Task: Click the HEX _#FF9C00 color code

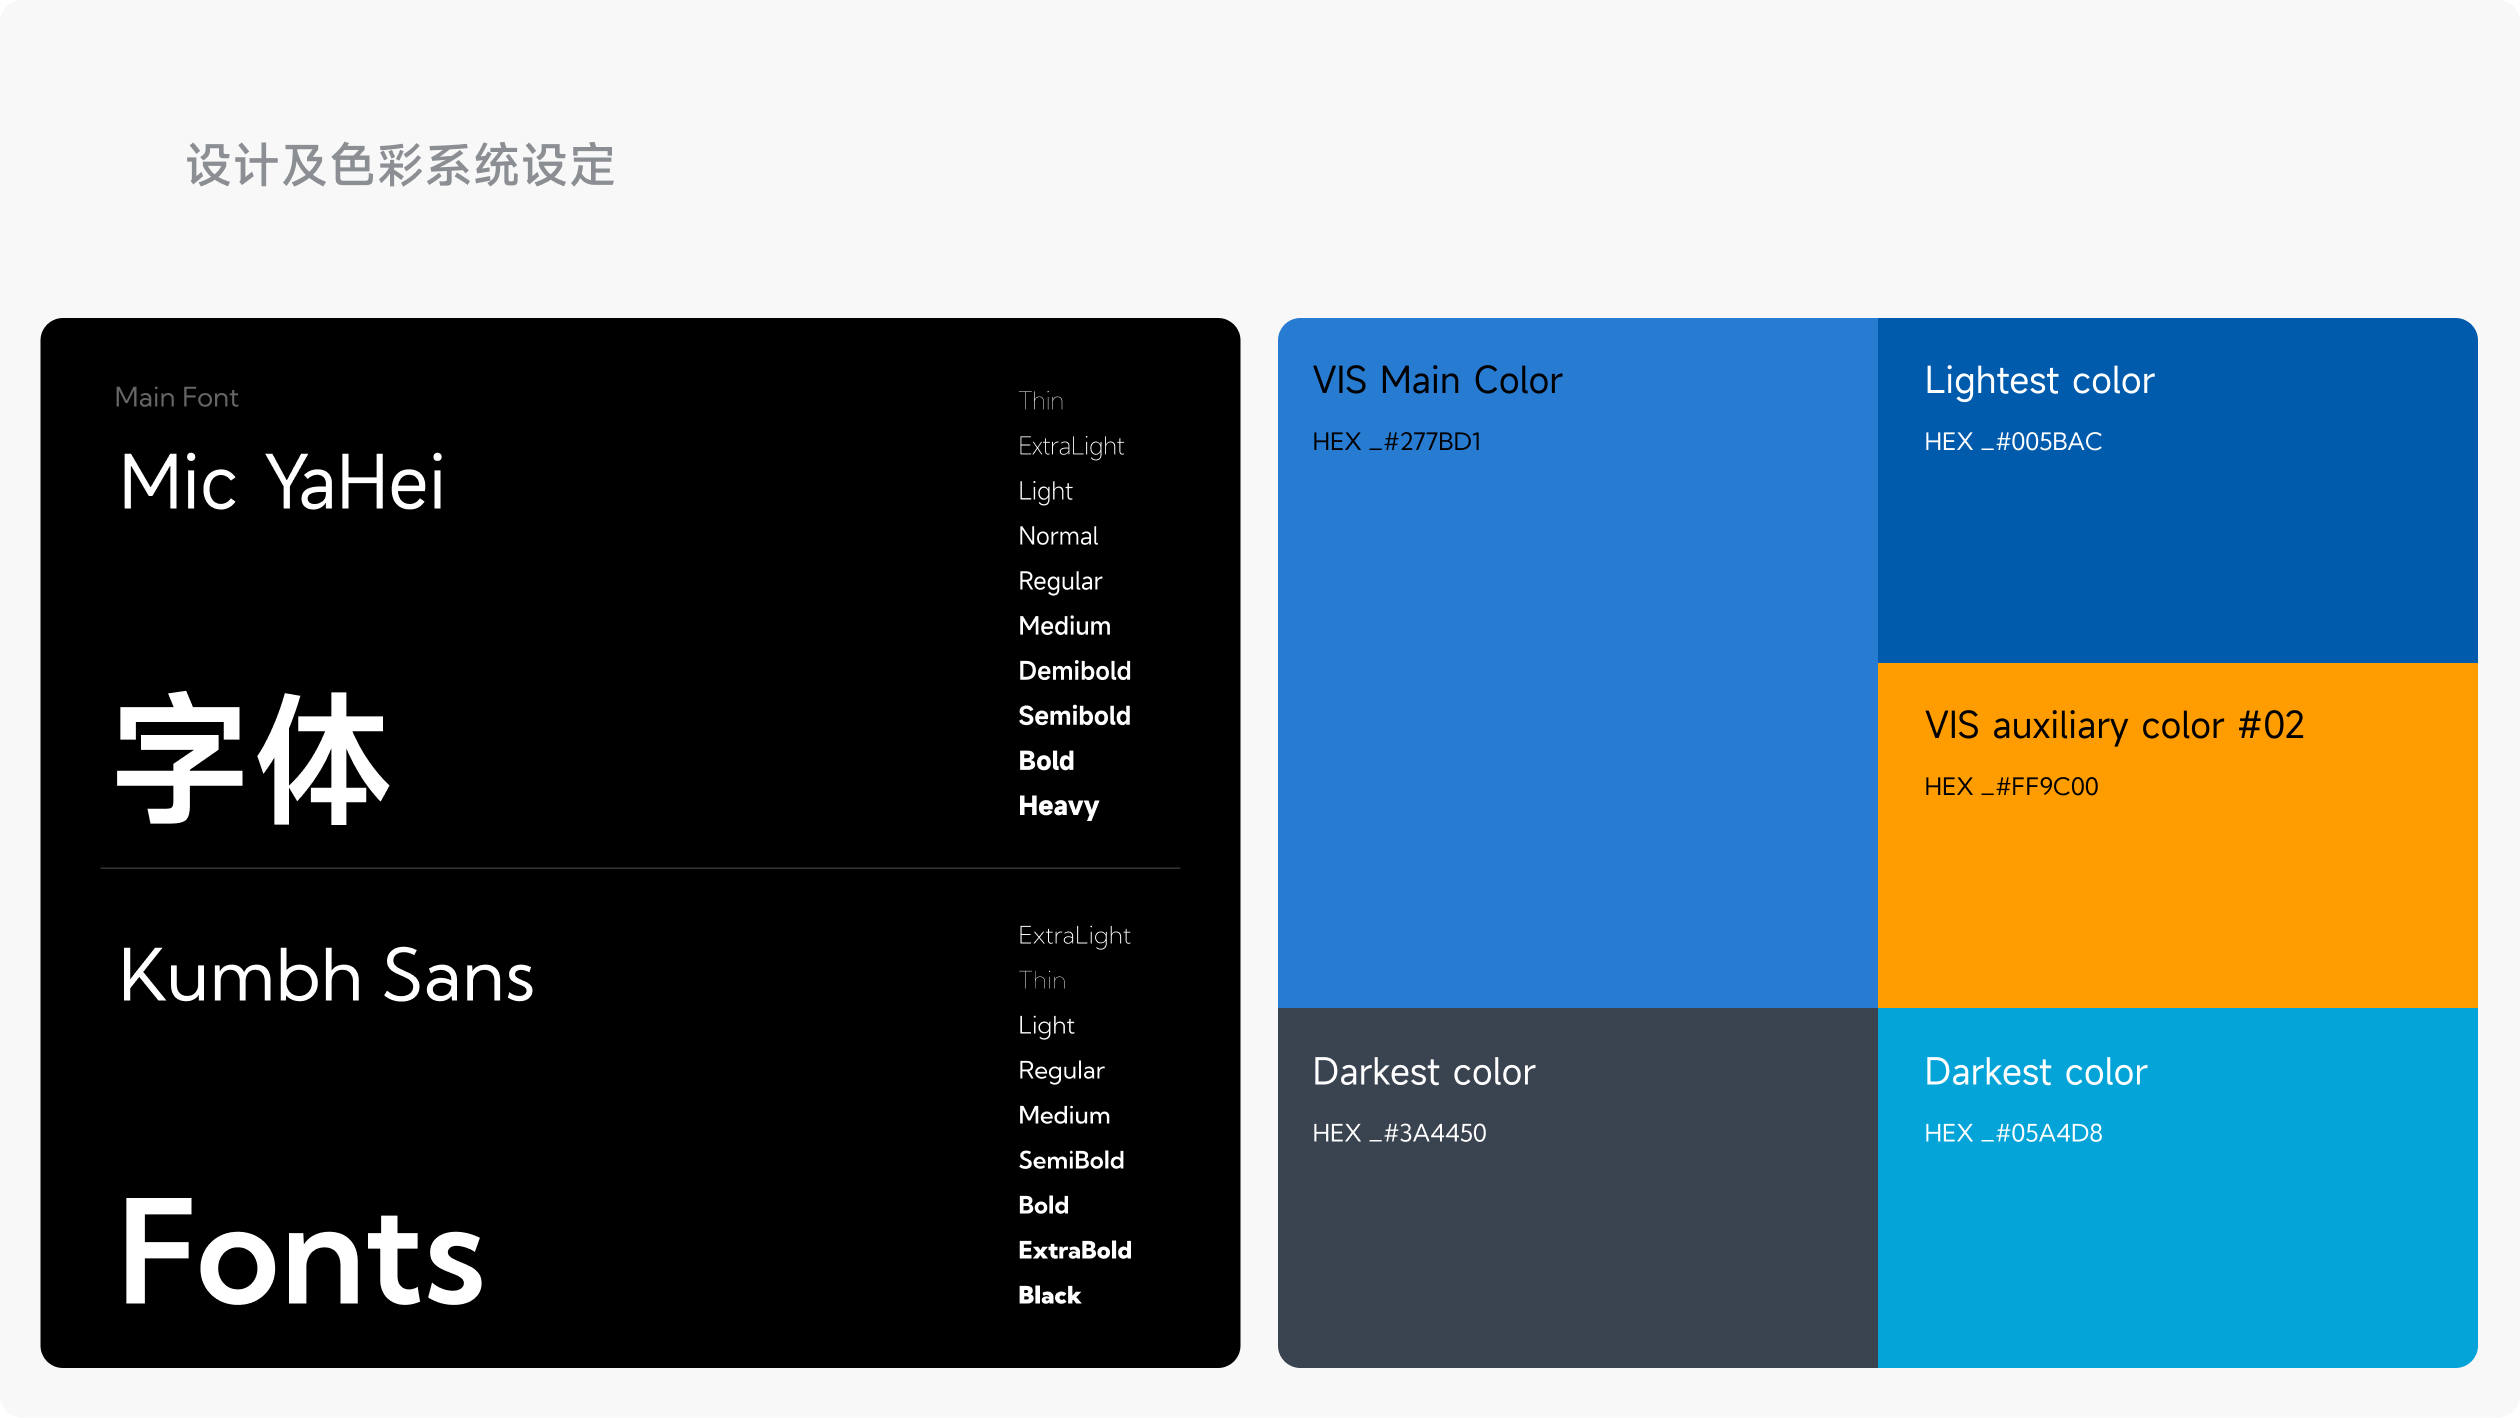Action: click(x=2010, y=787)
